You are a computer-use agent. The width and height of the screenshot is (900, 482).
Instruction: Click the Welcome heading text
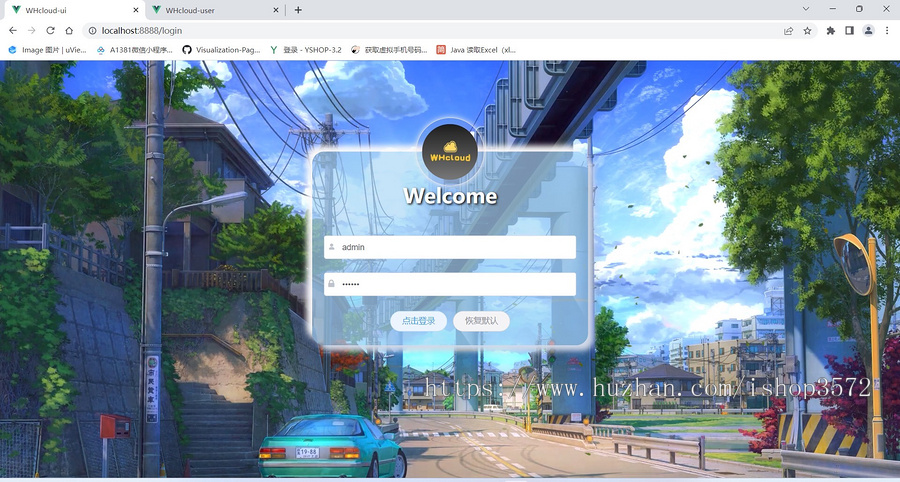coord(450,196)
